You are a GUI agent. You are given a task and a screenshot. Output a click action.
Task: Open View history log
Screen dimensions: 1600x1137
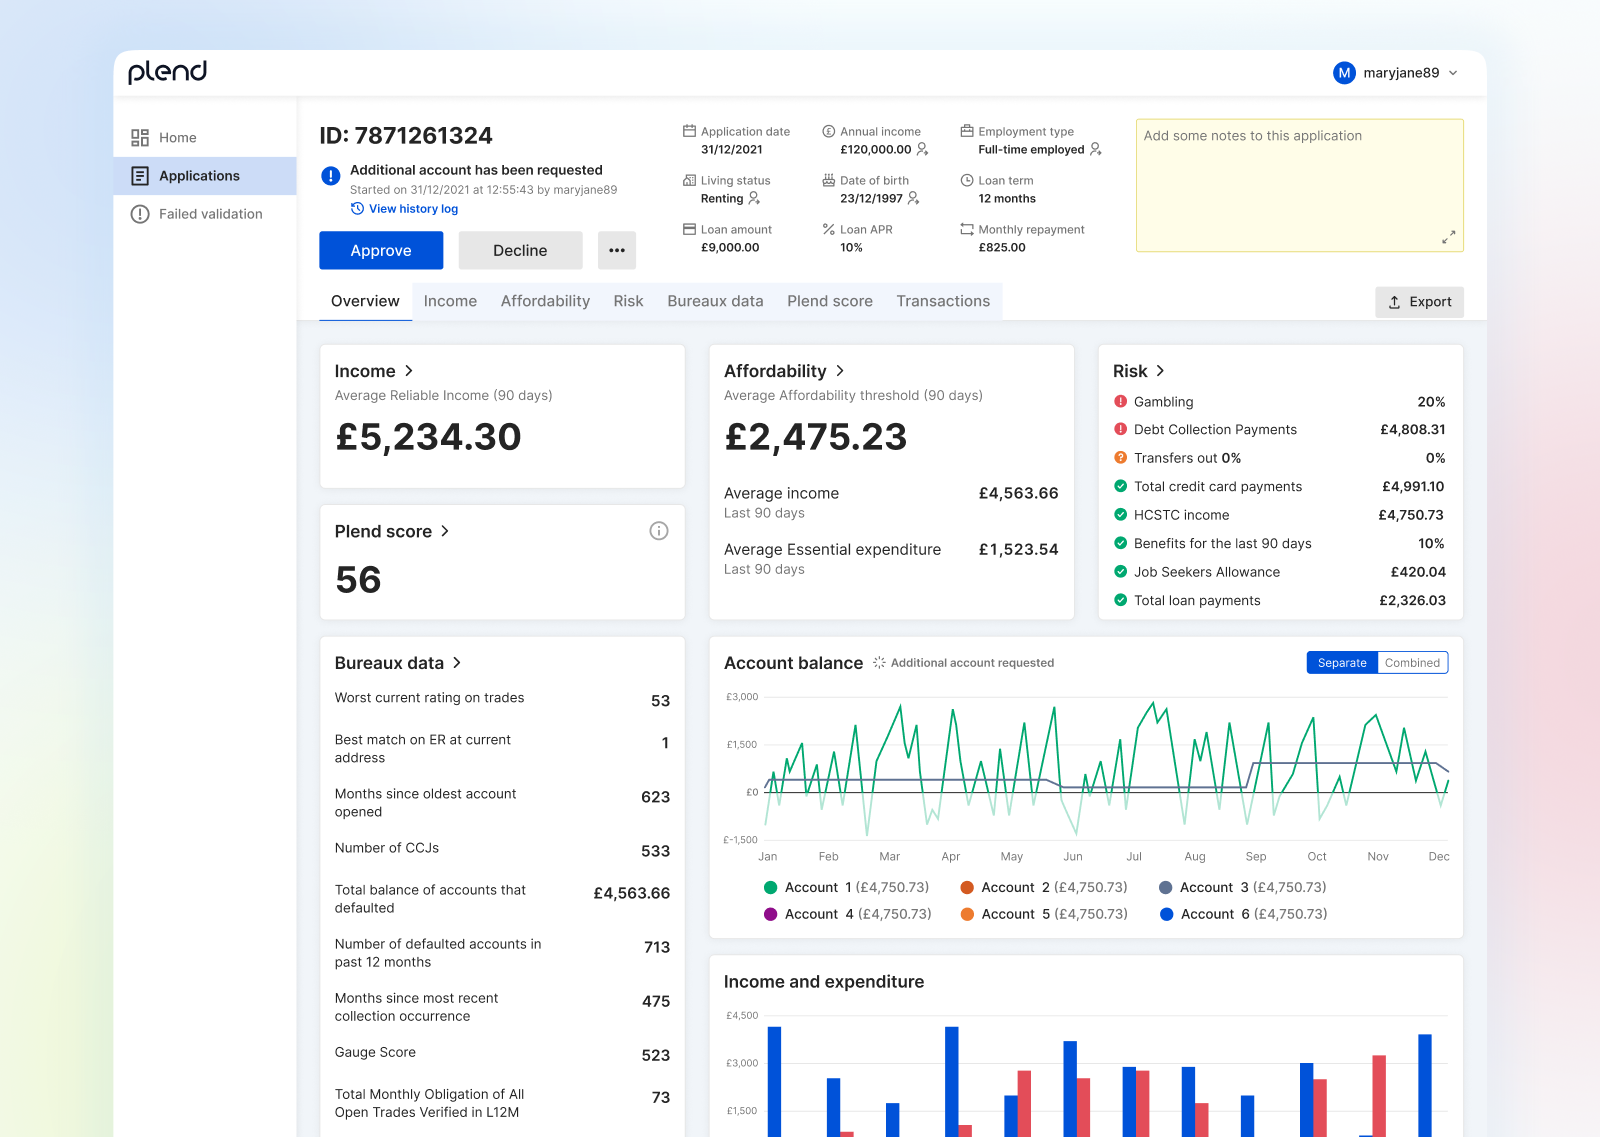(413, 208)
